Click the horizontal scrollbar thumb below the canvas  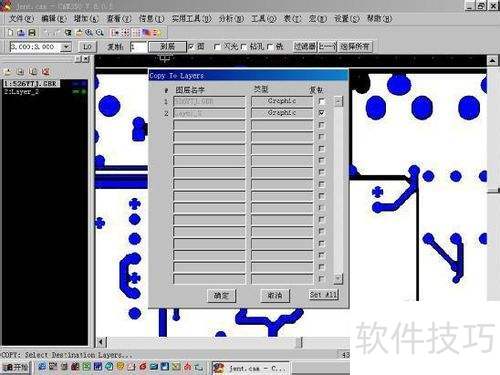[299, 342]
